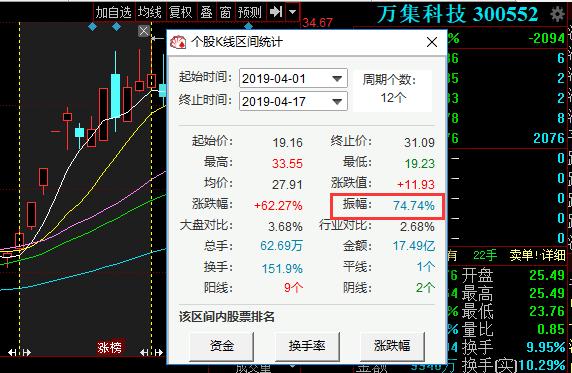Click the -2094 value in the right panel

click(547, 38)
